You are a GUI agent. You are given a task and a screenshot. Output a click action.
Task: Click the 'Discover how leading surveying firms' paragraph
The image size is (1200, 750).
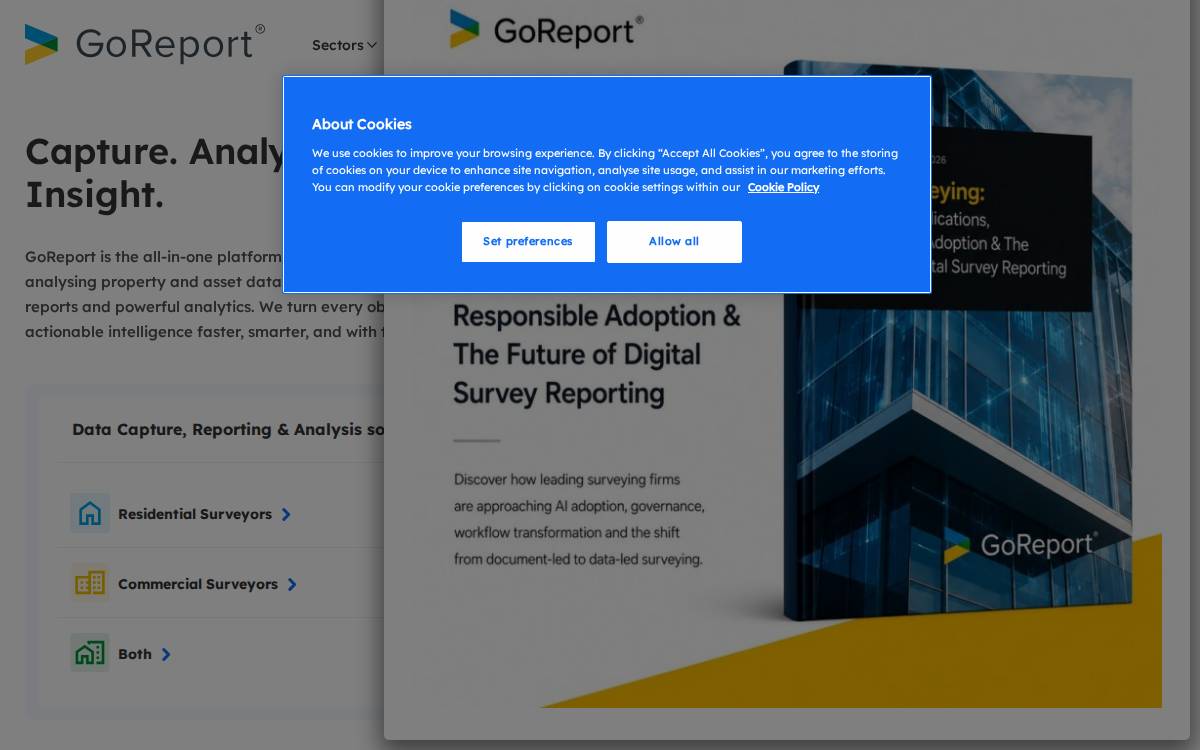click(x=579, y=519)
